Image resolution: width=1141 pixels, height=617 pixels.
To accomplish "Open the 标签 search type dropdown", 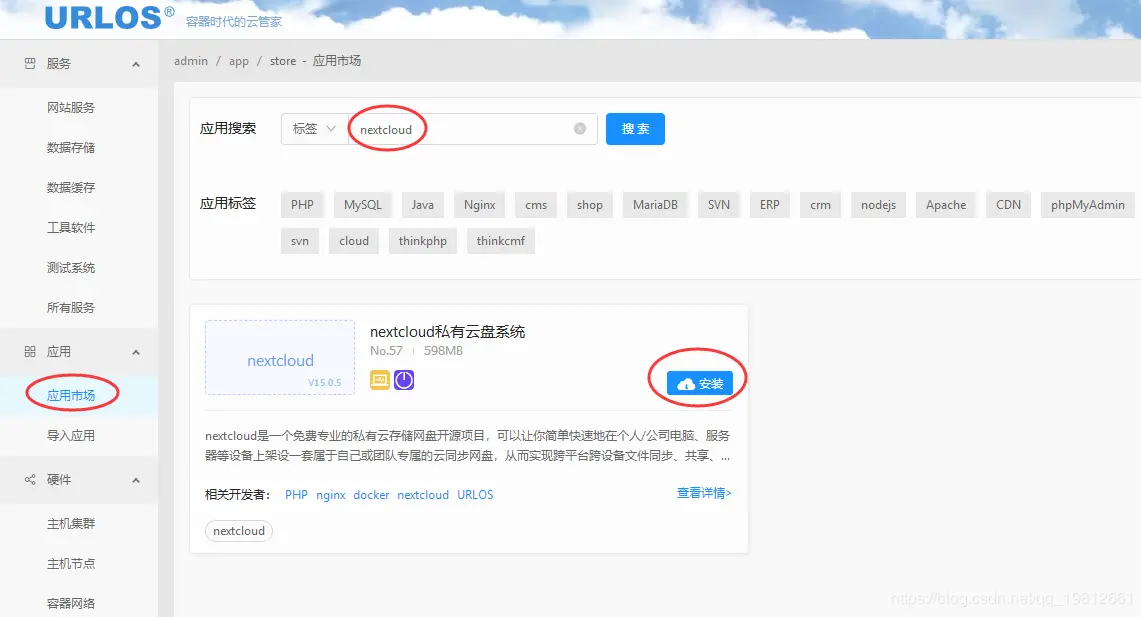I will [313, 128].
